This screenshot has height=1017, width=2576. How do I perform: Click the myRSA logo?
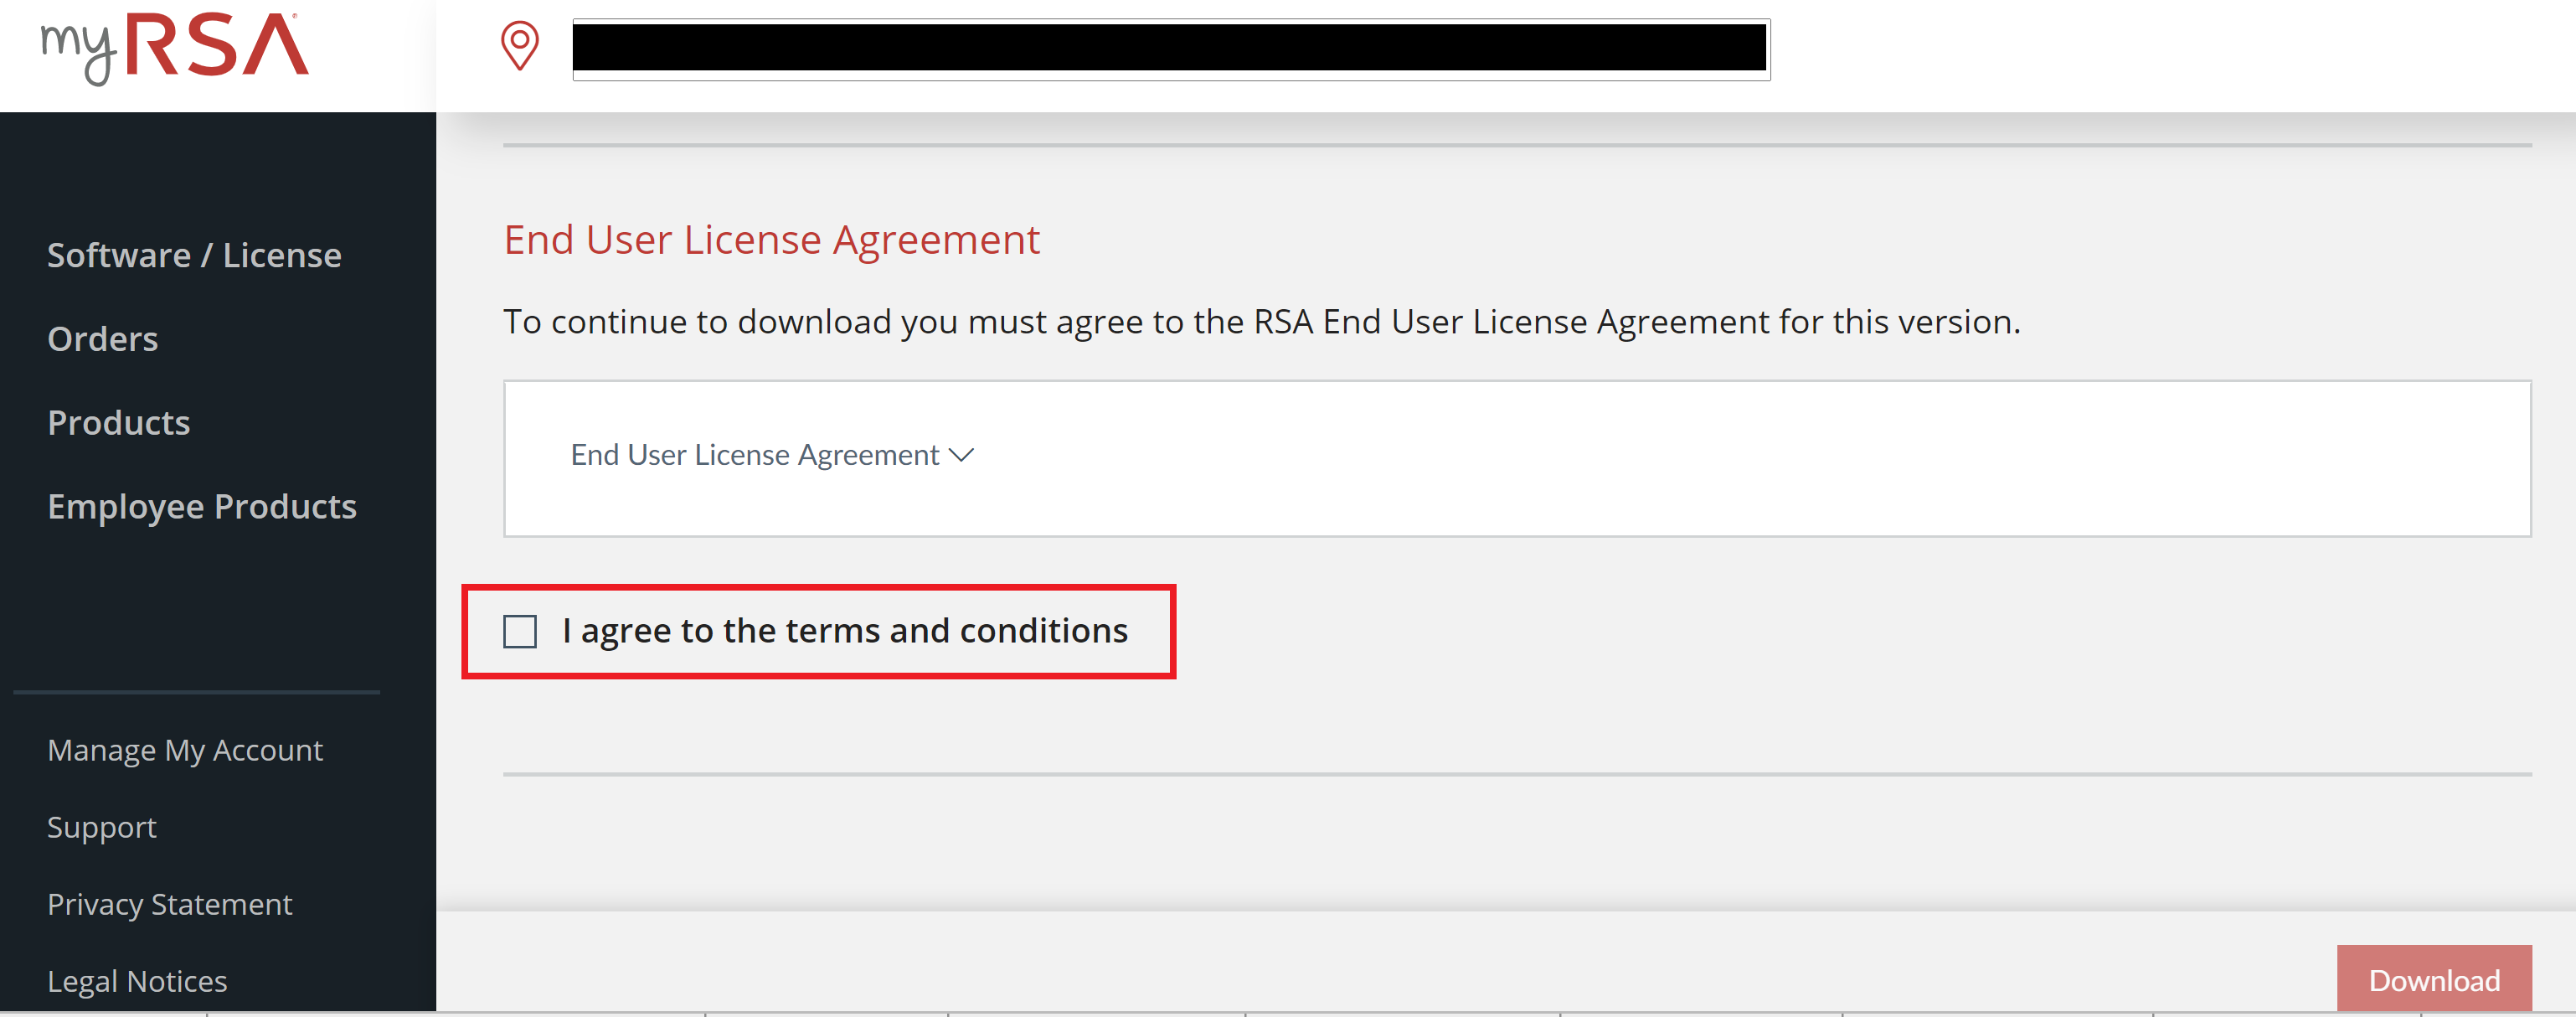click(x=175, y=48)
